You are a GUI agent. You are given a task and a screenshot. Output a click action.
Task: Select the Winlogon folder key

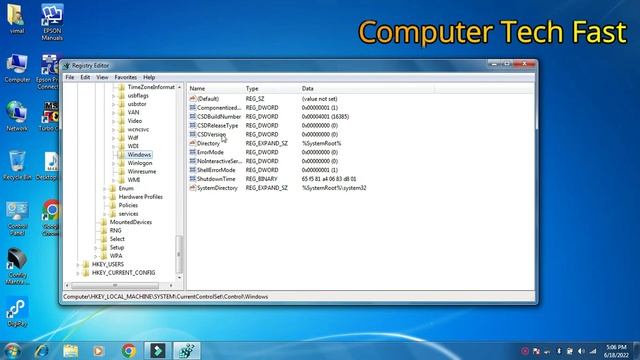[x=140, y=163]
